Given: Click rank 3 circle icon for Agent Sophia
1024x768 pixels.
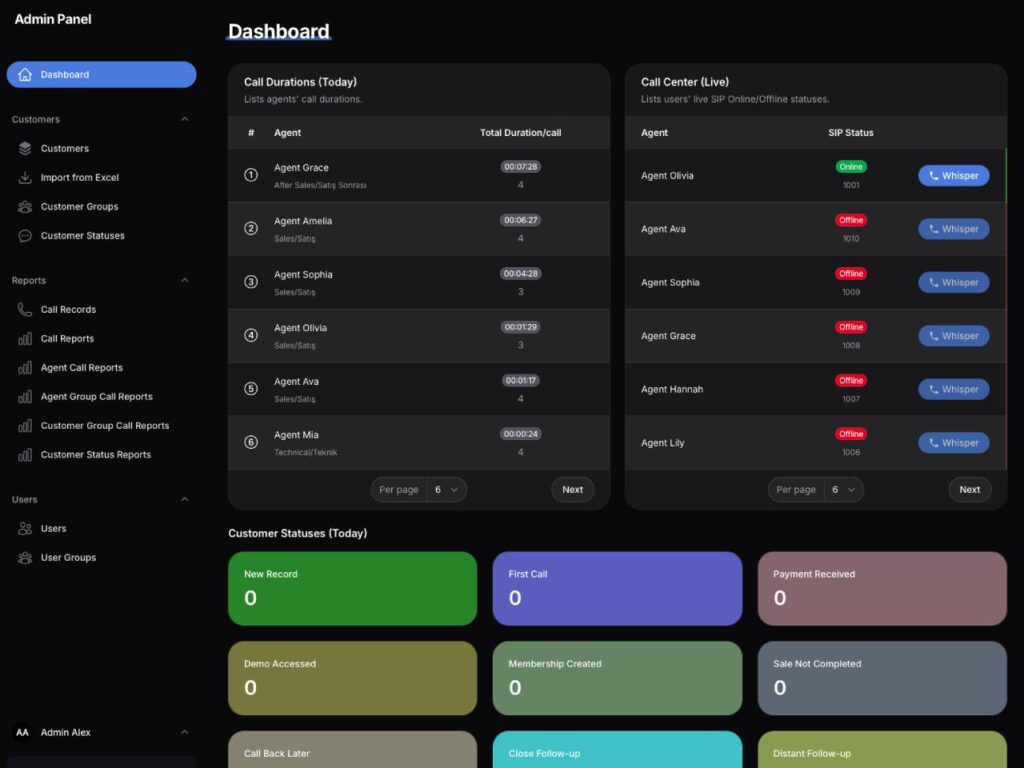Looking at the screenshot, I should (x=251, y=282).
